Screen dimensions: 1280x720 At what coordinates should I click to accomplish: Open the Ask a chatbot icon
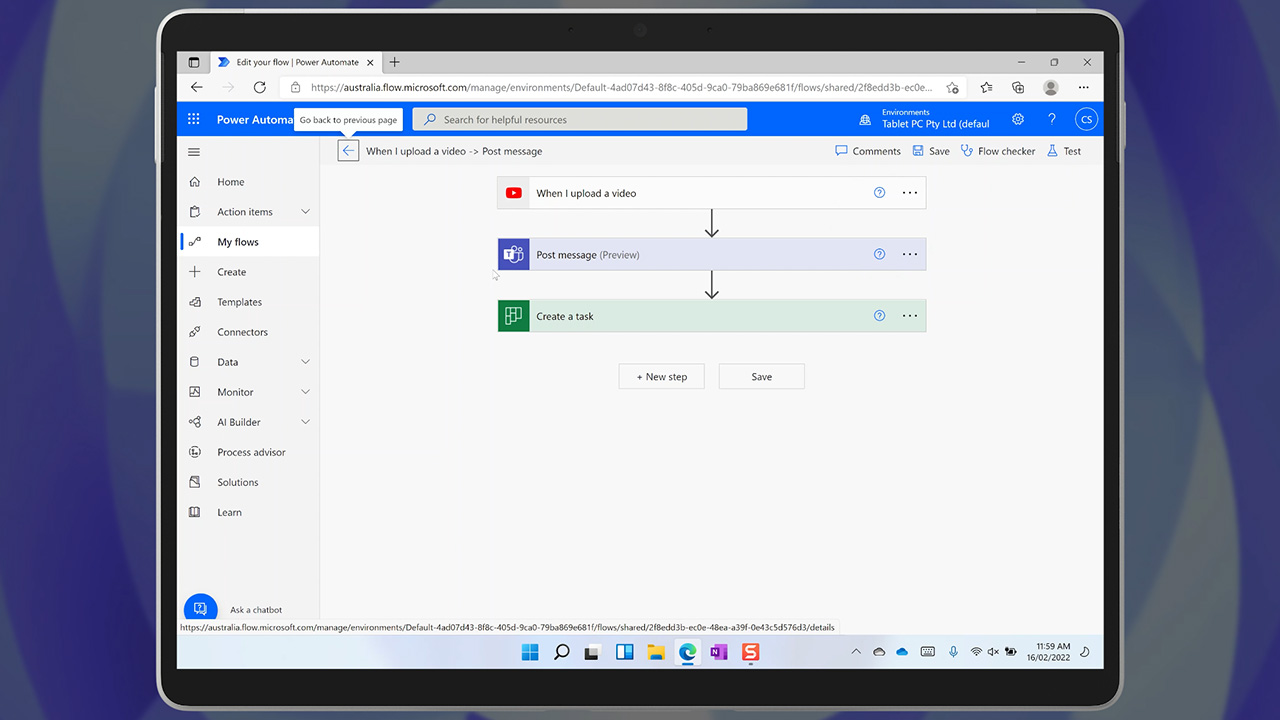(200, 609)
